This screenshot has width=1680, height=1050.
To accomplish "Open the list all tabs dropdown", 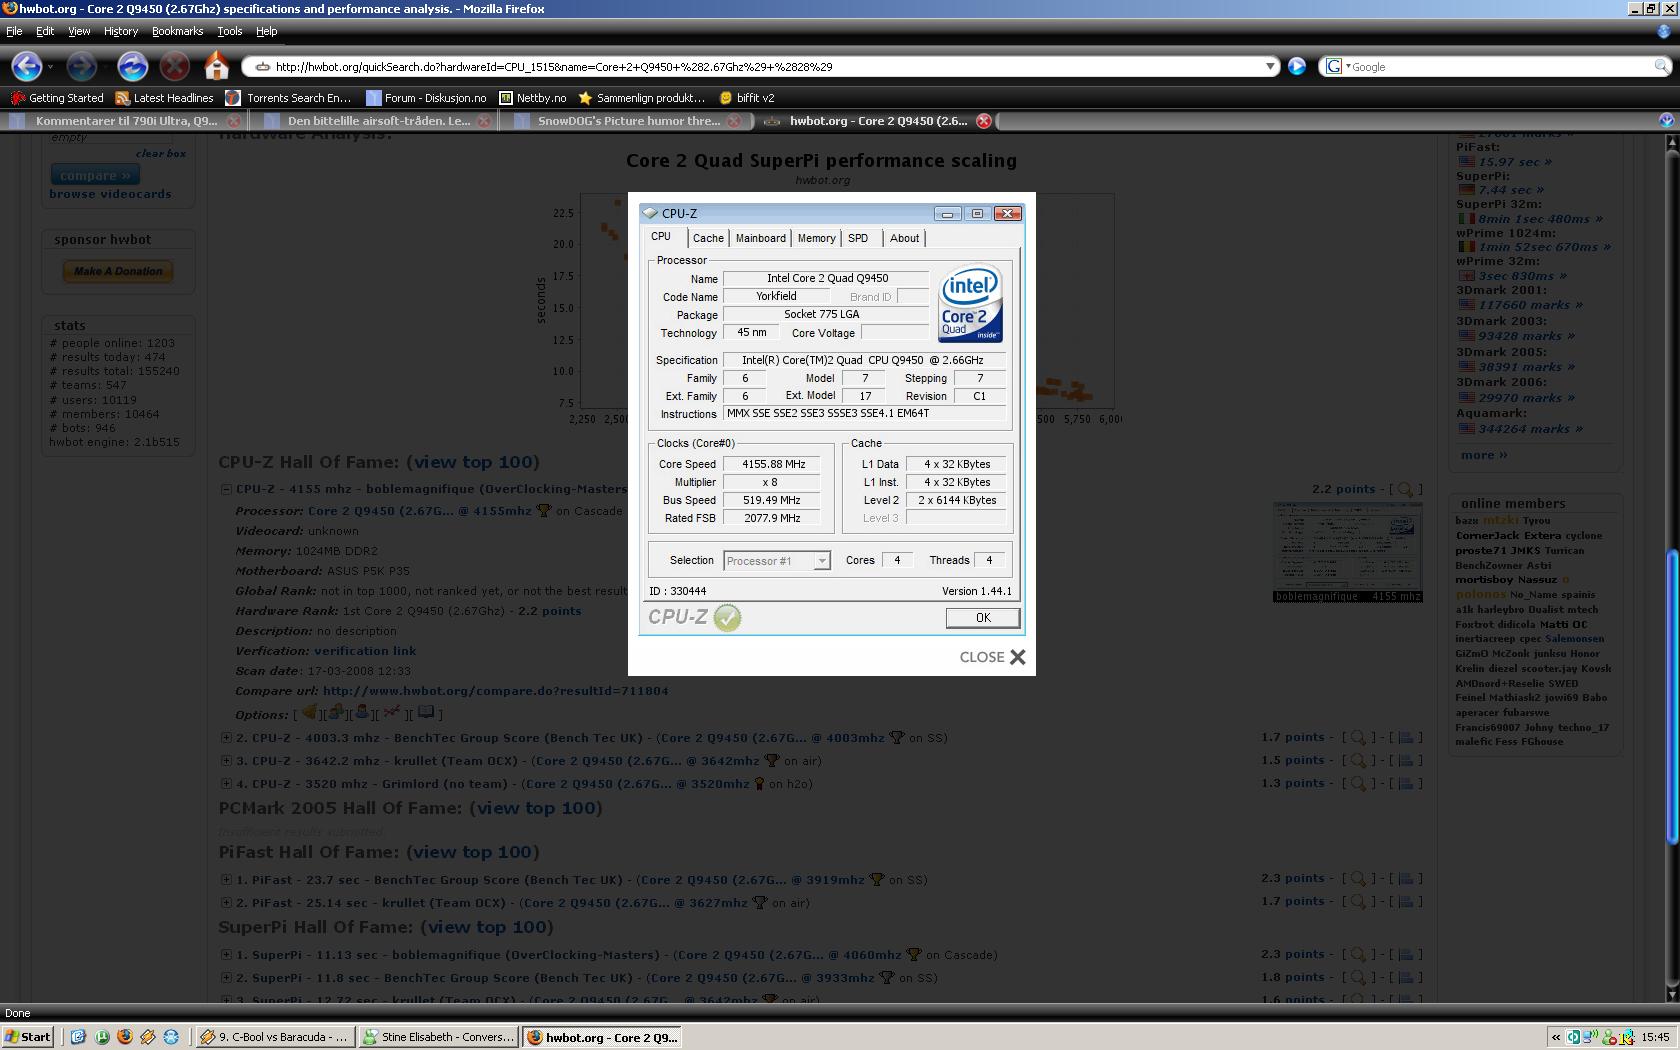I will 1666,120.
